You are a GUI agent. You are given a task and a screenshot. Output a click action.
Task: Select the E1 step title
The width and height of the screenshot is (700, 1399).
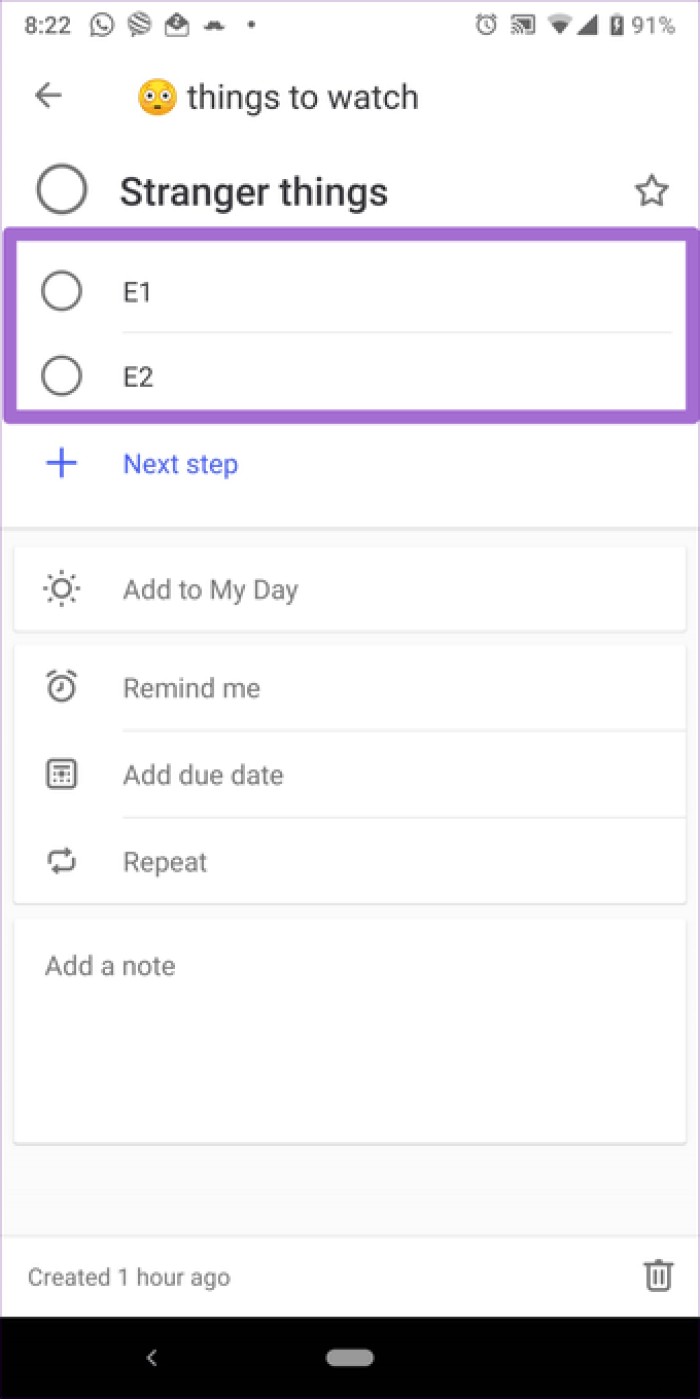pyautogui.click(x=138, y=291)
